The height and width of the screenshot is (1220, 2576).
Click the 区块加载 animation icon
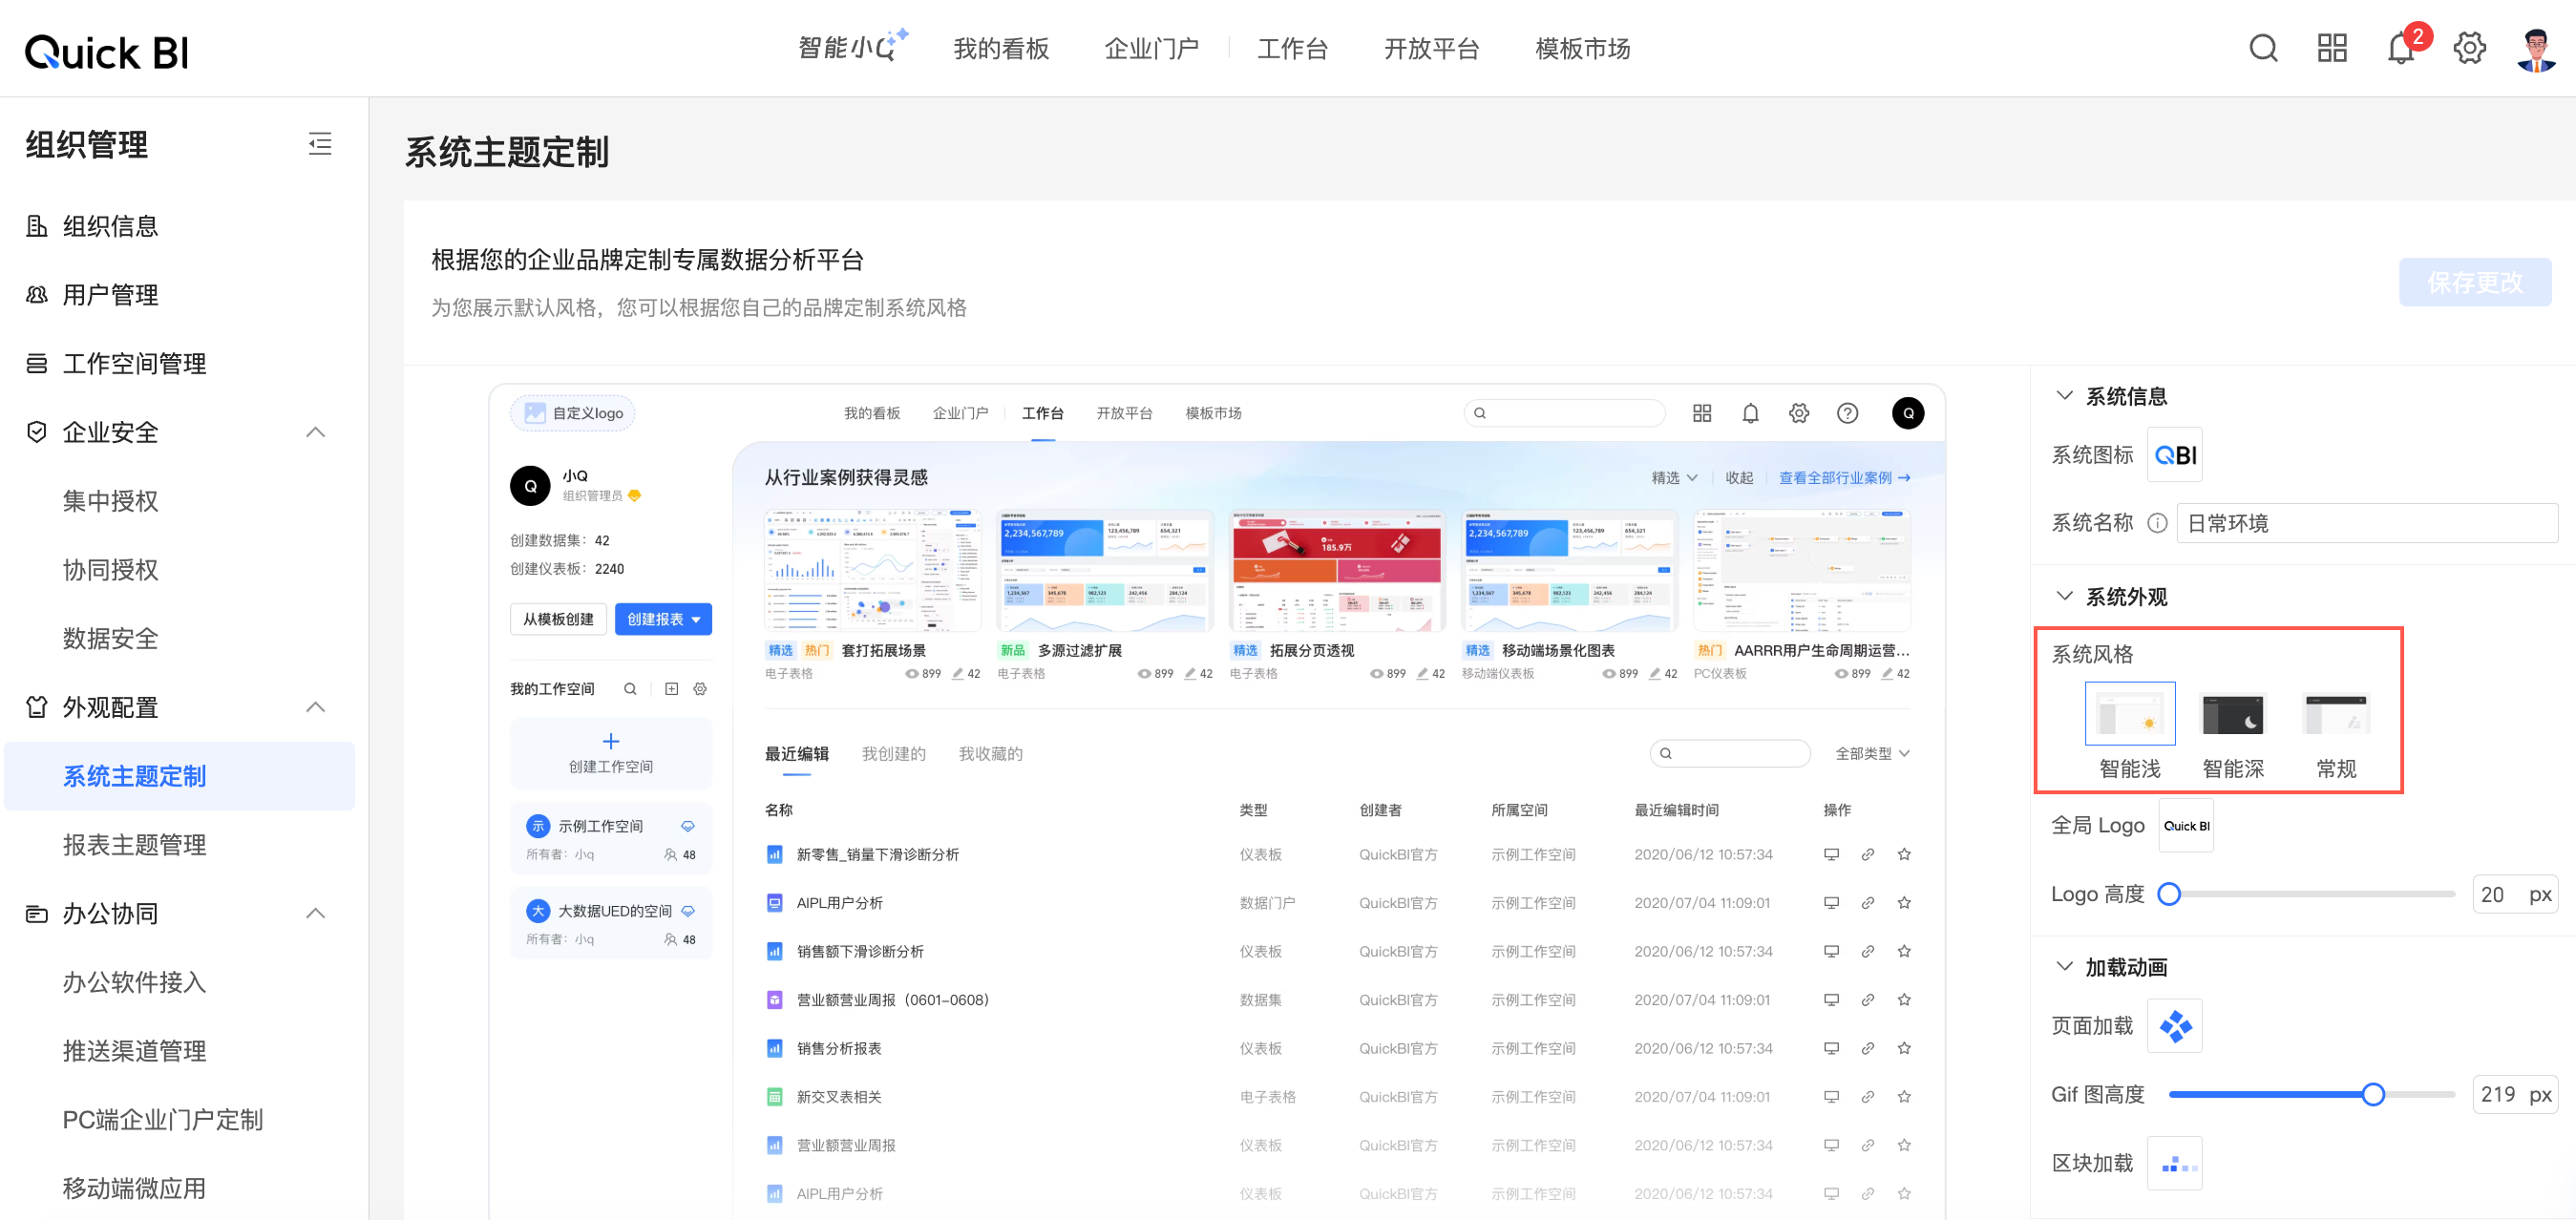point(2175,1163)
